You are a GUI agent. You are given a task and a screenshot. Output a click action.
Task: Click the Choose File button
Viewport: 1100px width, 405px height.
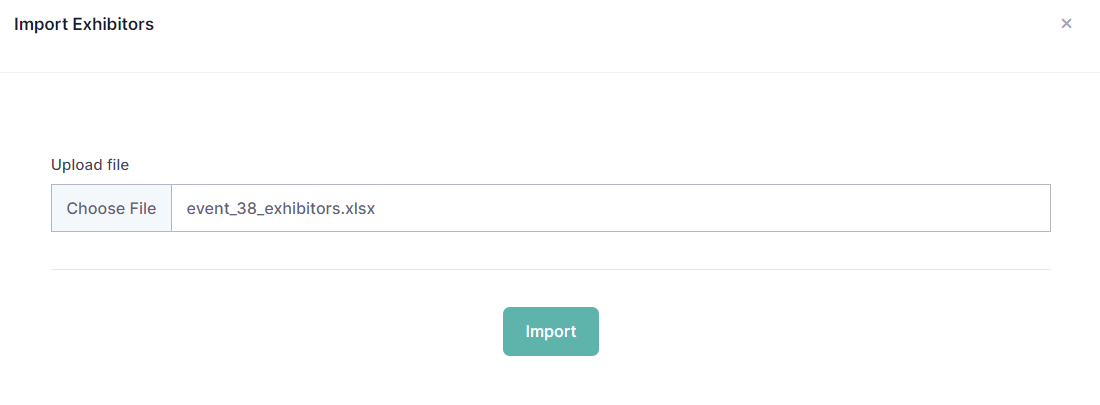pyautogui.click(x=111, y=208)
